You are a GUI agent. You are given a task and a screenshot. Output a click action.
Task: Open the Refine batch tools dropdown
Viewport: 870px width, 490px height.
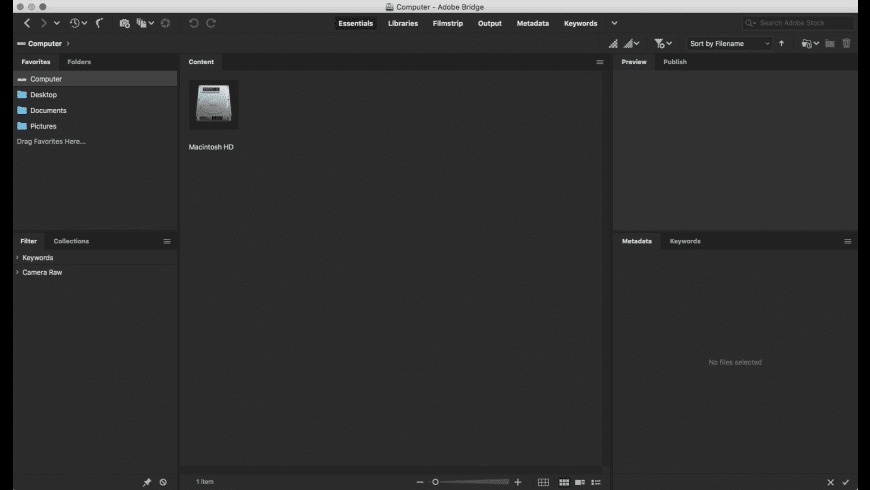[145, 23]
